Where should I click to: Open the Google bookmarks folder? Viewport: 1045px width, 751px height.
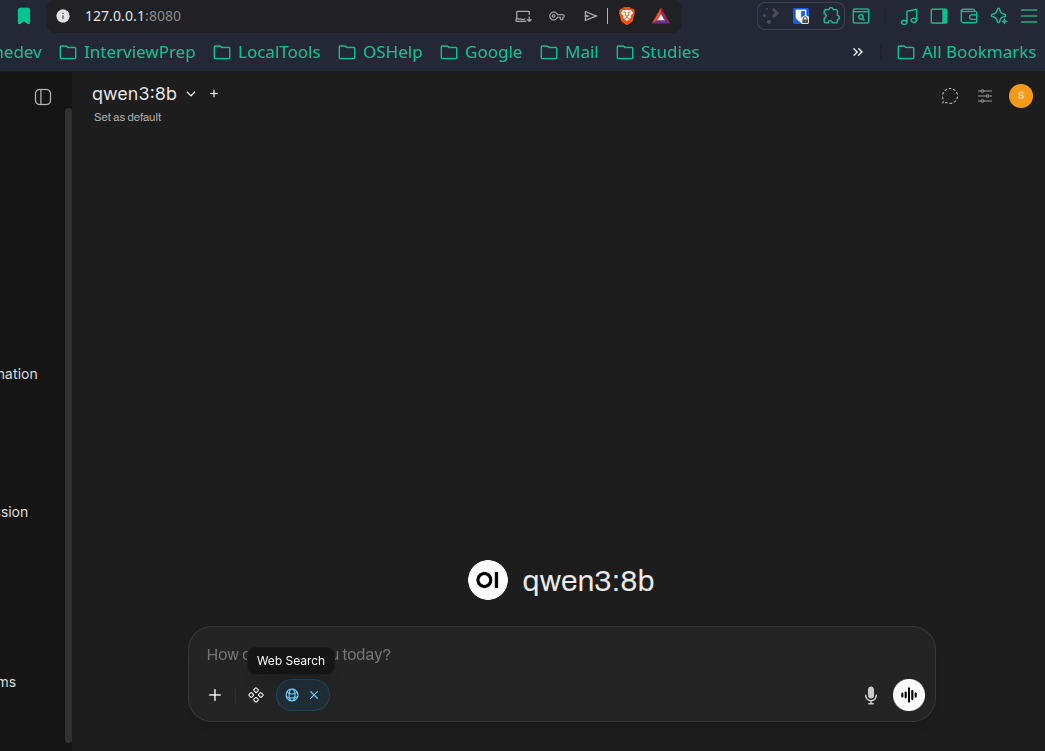coord(481,52)
